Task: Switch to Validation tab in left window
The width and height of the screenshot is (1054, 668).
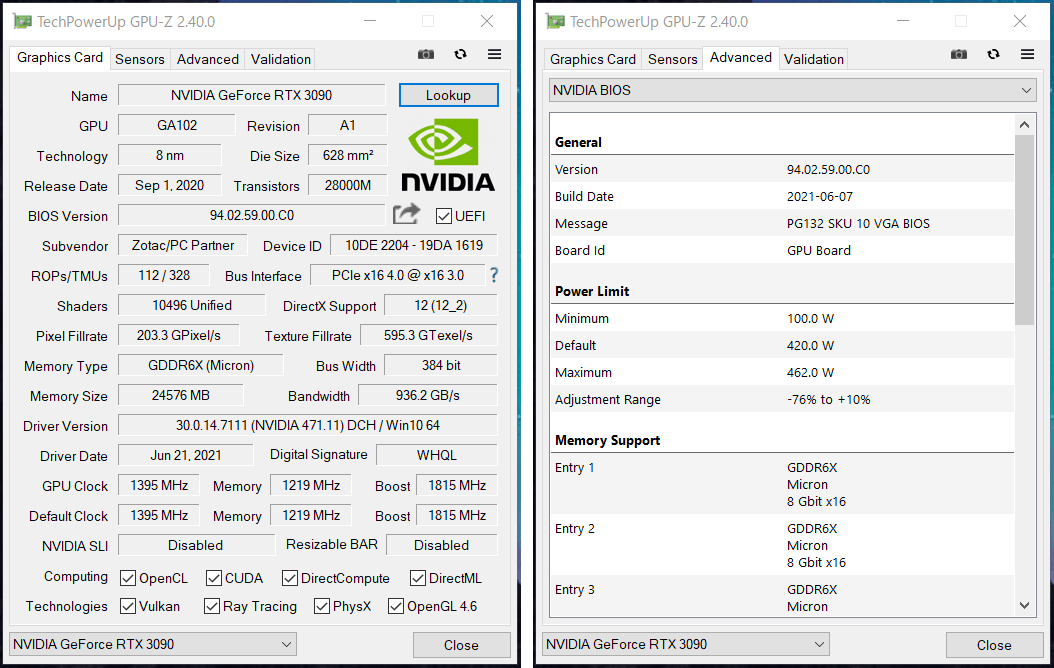Action: point(281,59)
